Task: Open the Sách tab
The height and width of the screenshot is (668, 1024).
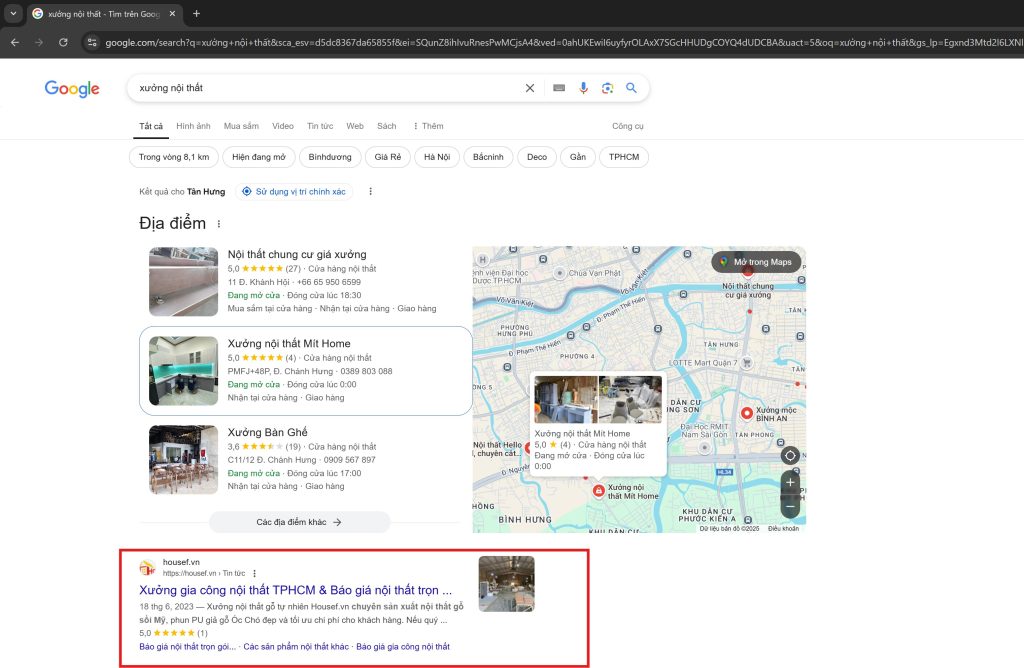Action: tap(387, 126)
